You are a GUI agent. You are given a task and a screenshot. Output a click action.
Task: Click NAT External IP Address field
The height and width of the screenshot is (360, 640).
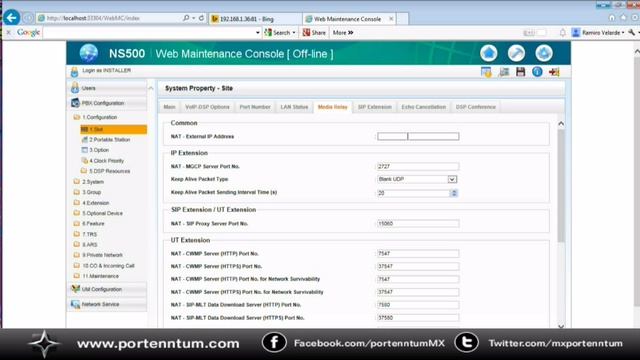(x=418, y=136)
